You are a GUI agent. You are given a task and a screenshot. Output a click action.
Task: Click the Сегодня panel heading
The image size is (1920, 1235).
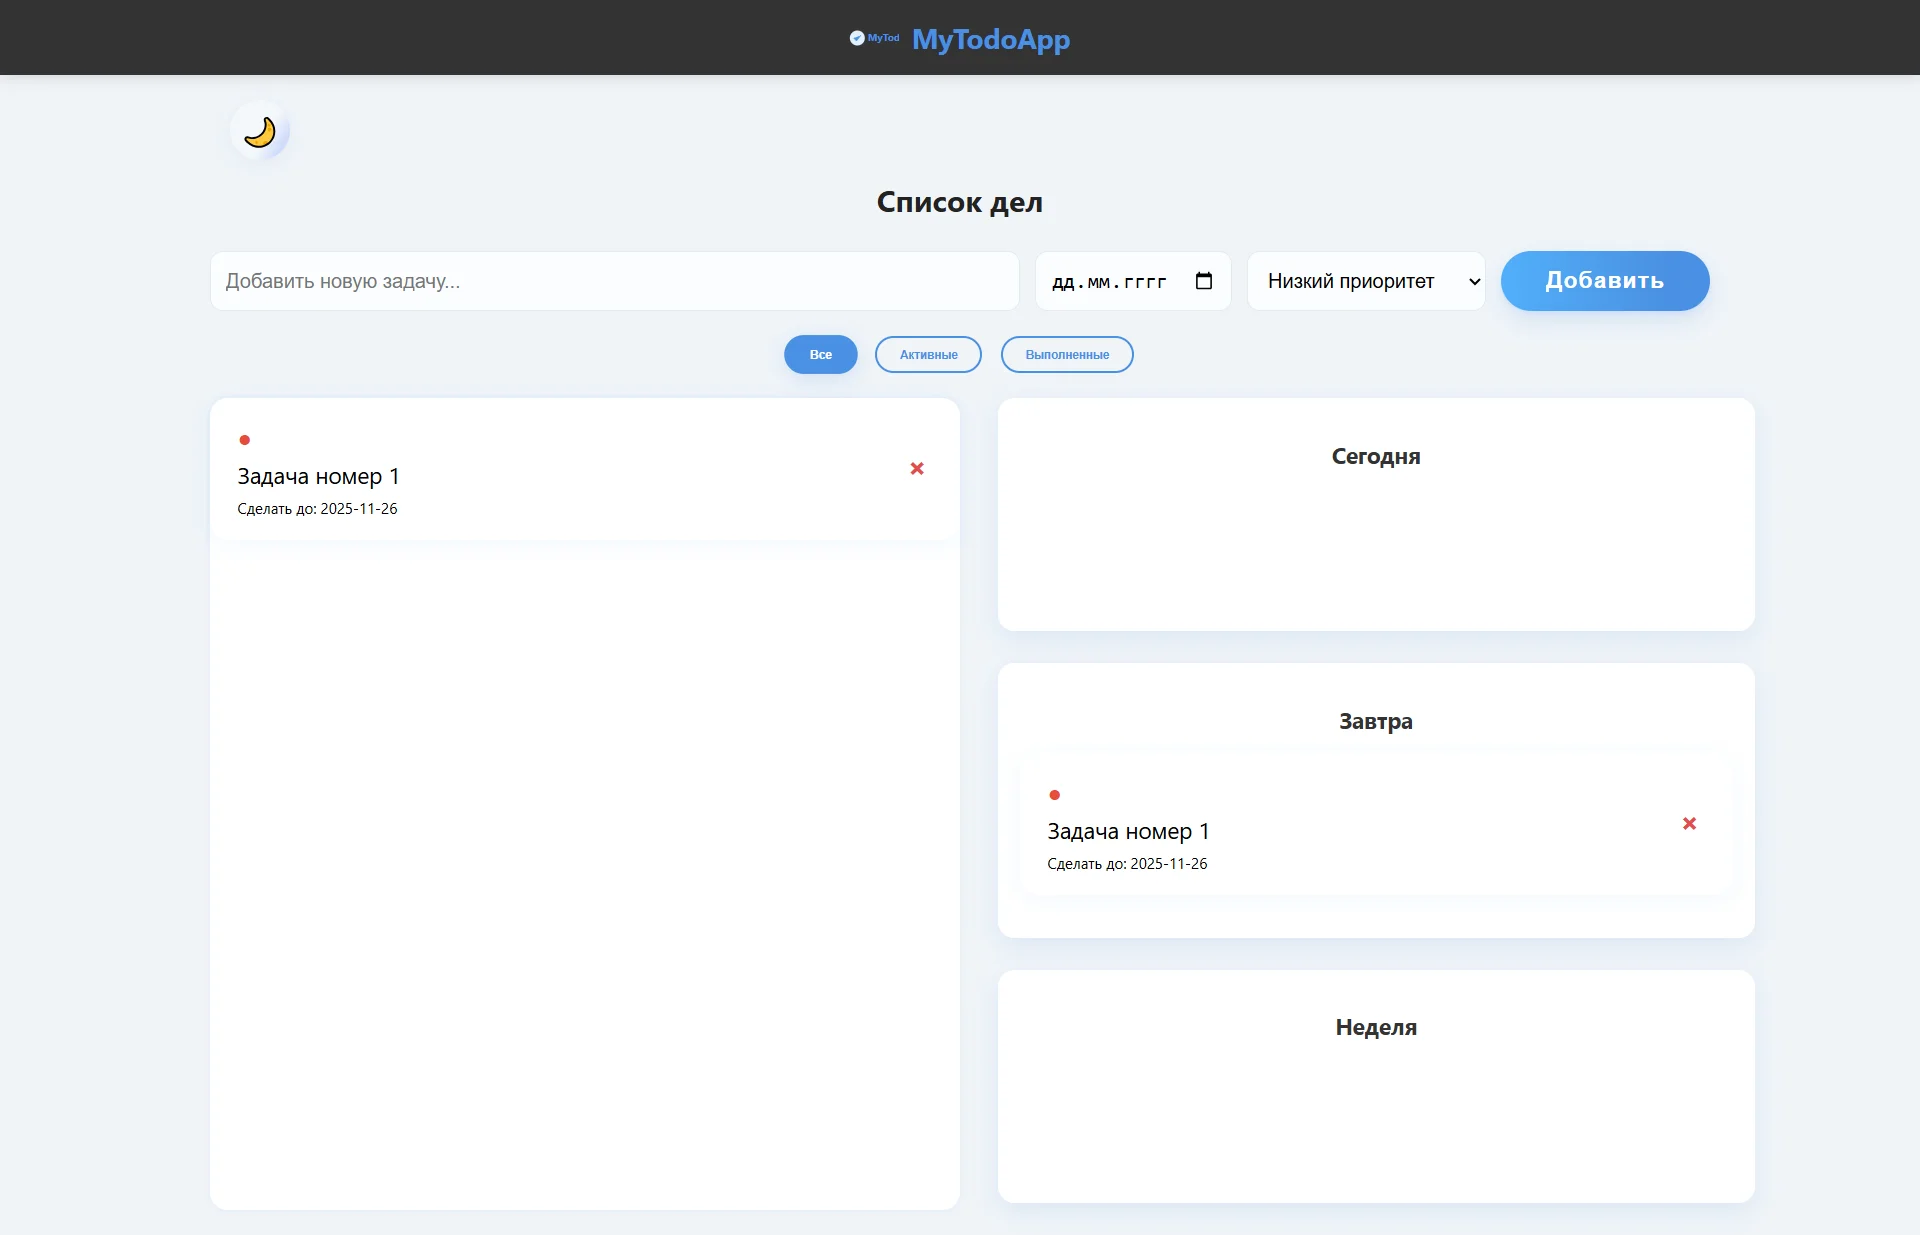point(1375,457)
